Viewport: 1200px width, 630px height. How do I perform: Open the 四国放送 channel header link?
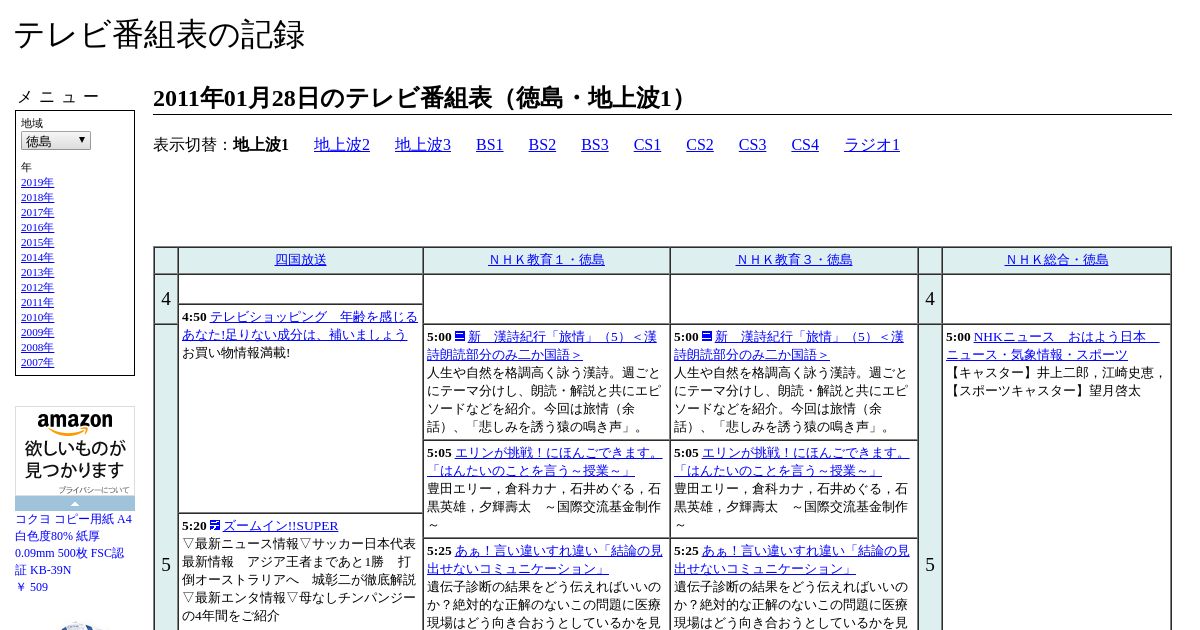[x=301, y=260]
